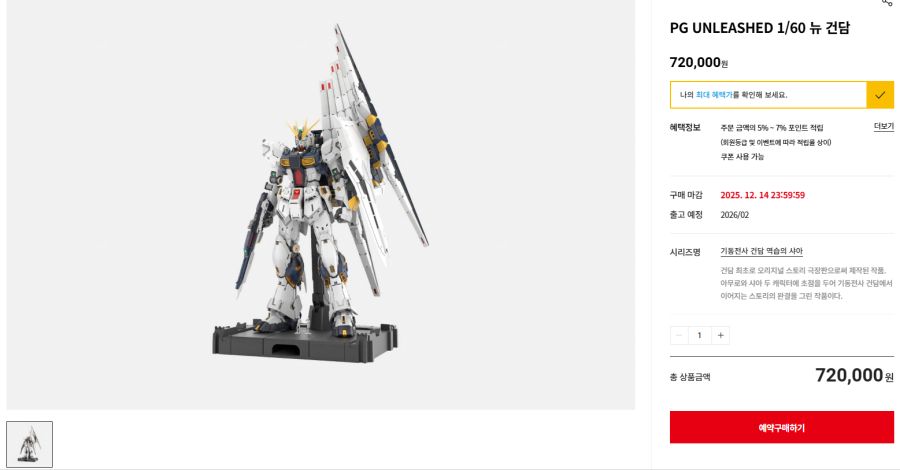Click the PG UNLEASHED 1/60 뉴 건담 title
Image resolution: width=900 pixels, height=470 pixels.
[759, 28]
